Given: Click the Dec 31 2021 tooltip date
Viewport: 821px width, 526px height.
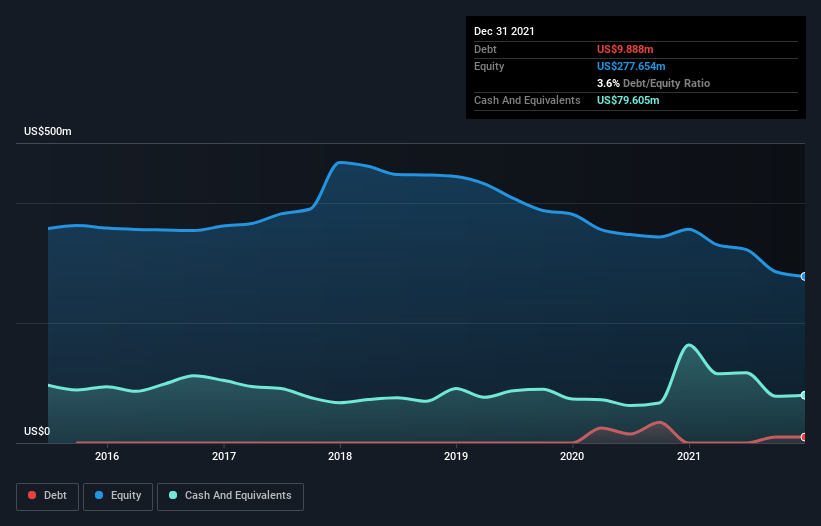Looking at the screenshot, I should 504,31.
